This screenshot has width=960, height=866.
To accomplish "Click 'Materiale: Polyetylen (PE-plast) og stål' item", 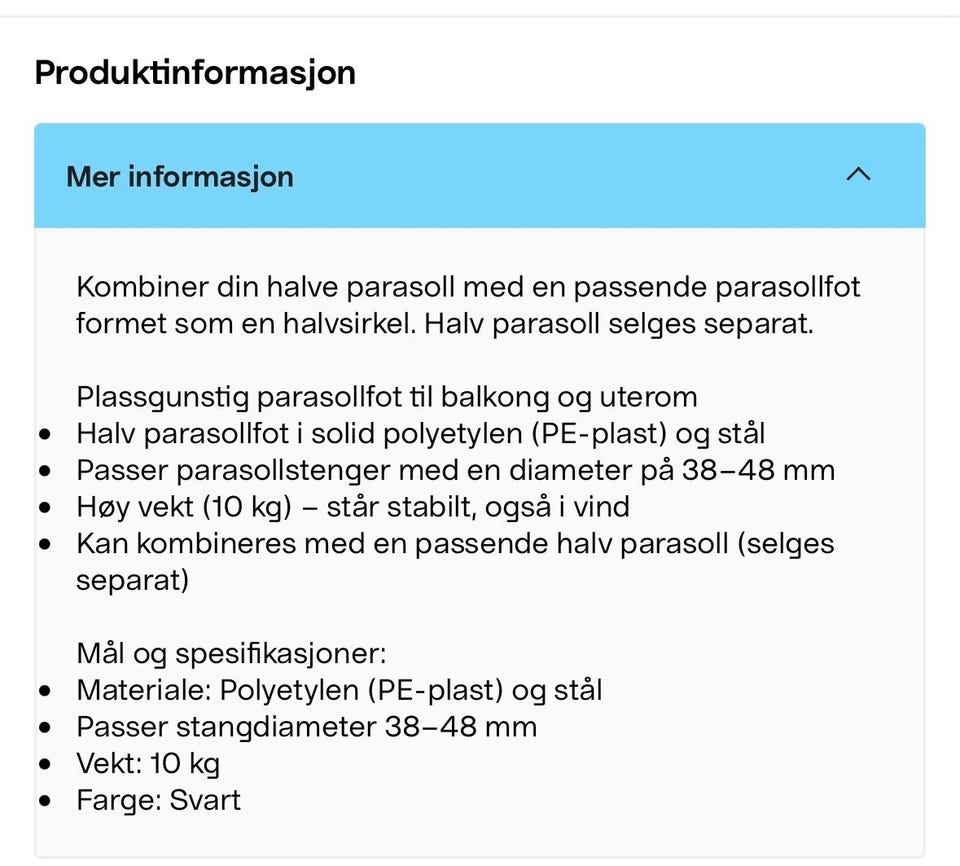I will coord(339,690).
